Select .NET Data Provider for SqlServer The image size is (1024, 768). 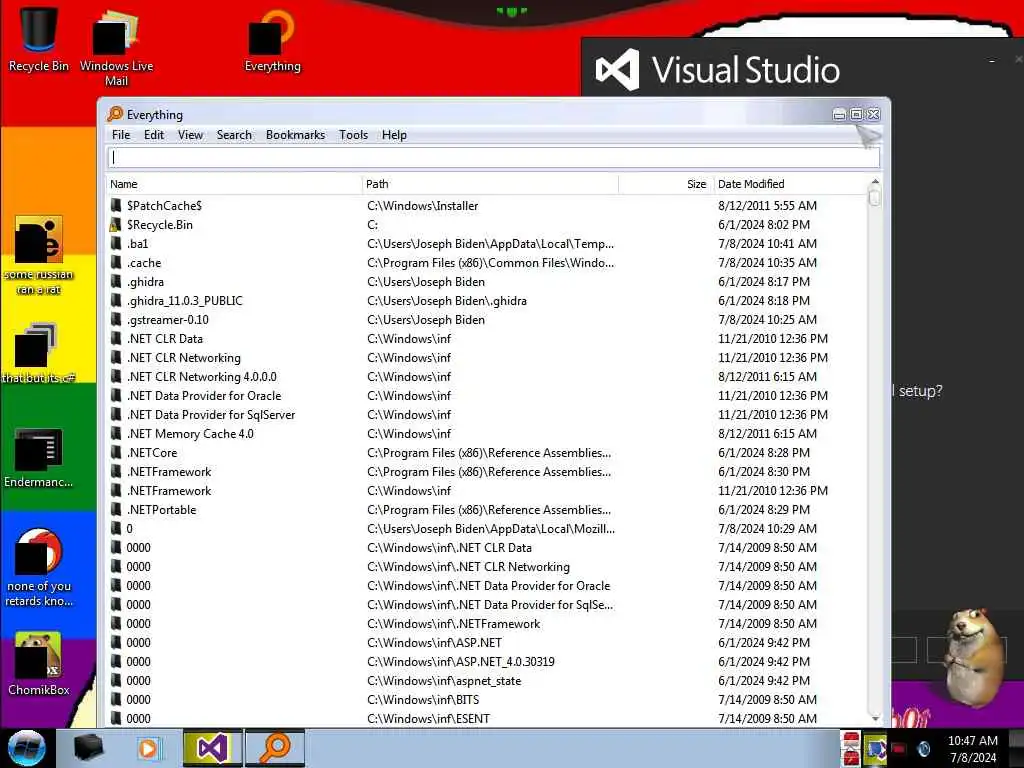point(487,415)
